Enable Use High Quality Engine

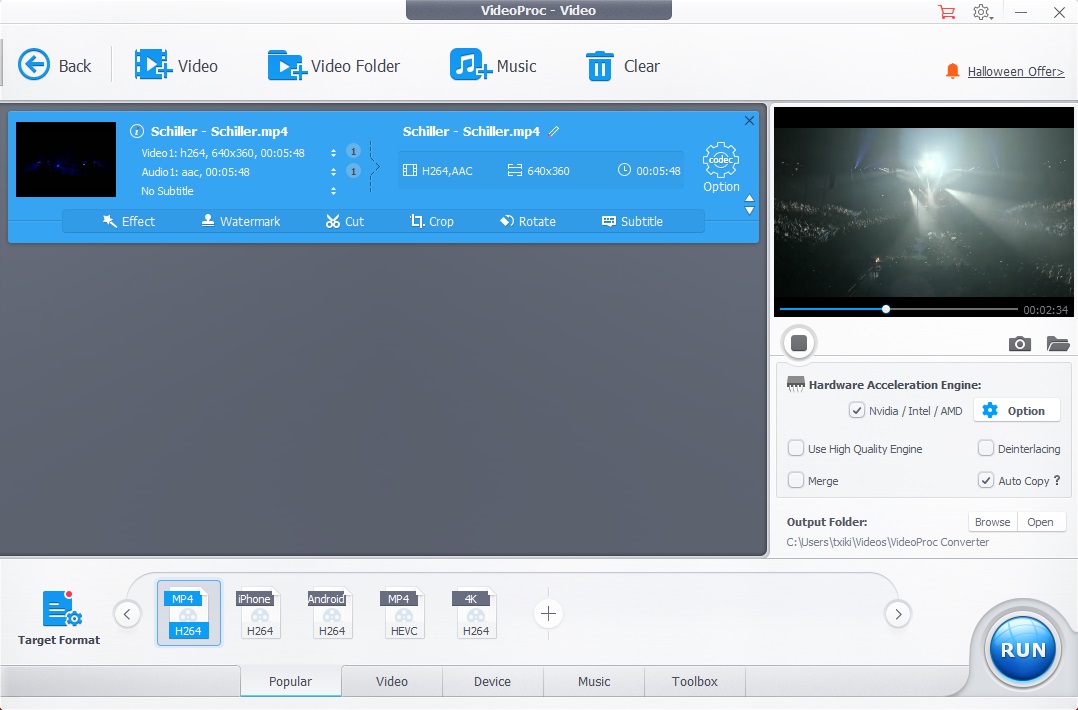point(796,448)
